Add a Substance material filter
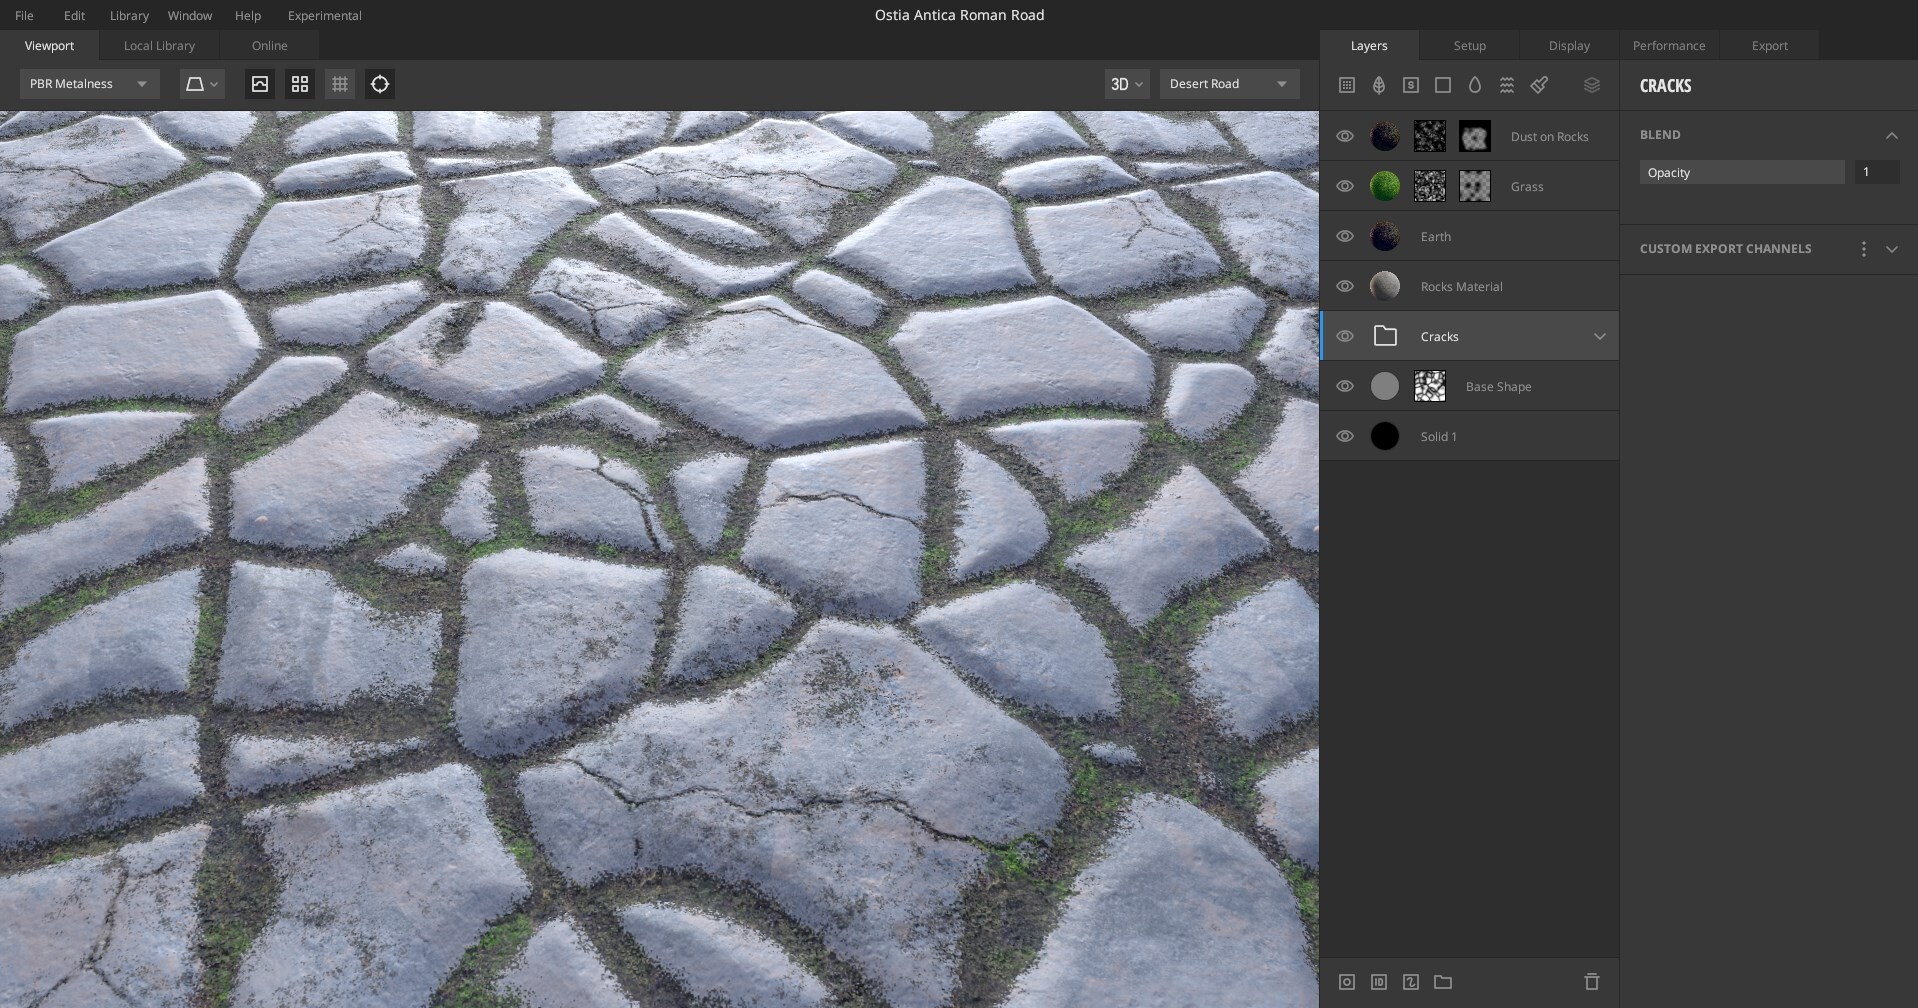 [1410, 85]
